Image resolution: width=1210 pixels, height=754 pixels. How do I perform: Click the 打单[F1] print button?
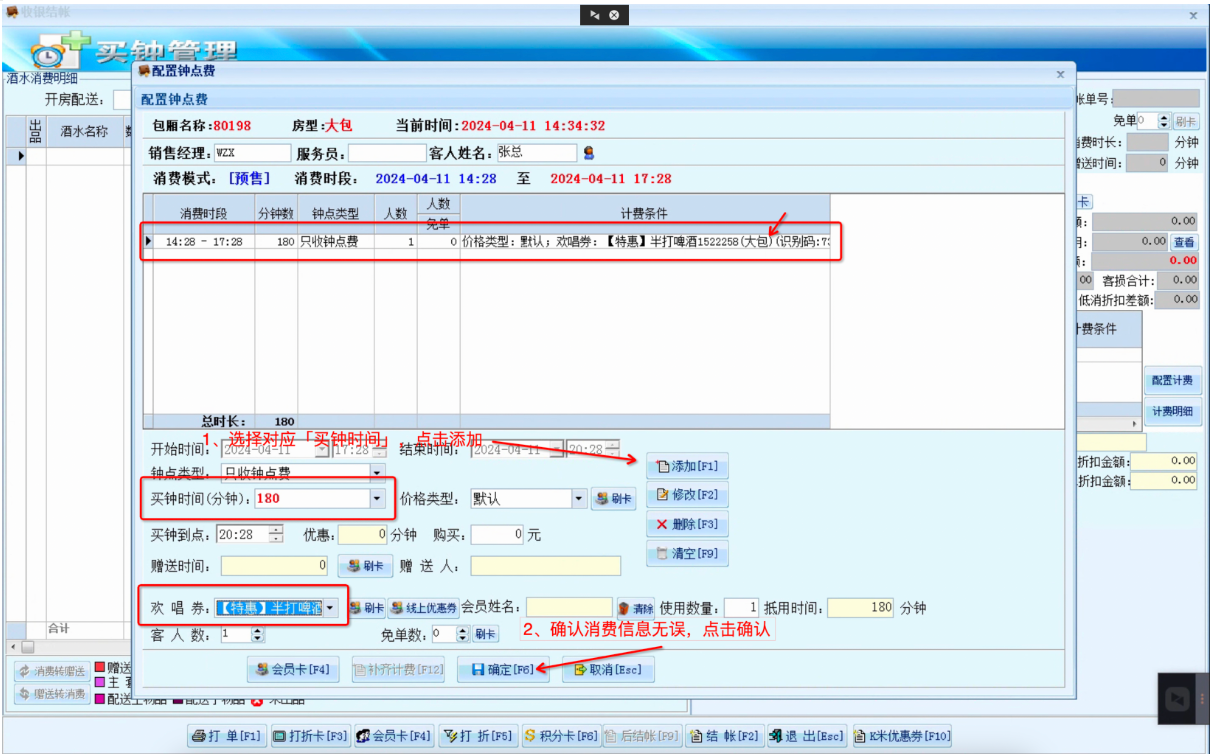click(x=227, y=737)
